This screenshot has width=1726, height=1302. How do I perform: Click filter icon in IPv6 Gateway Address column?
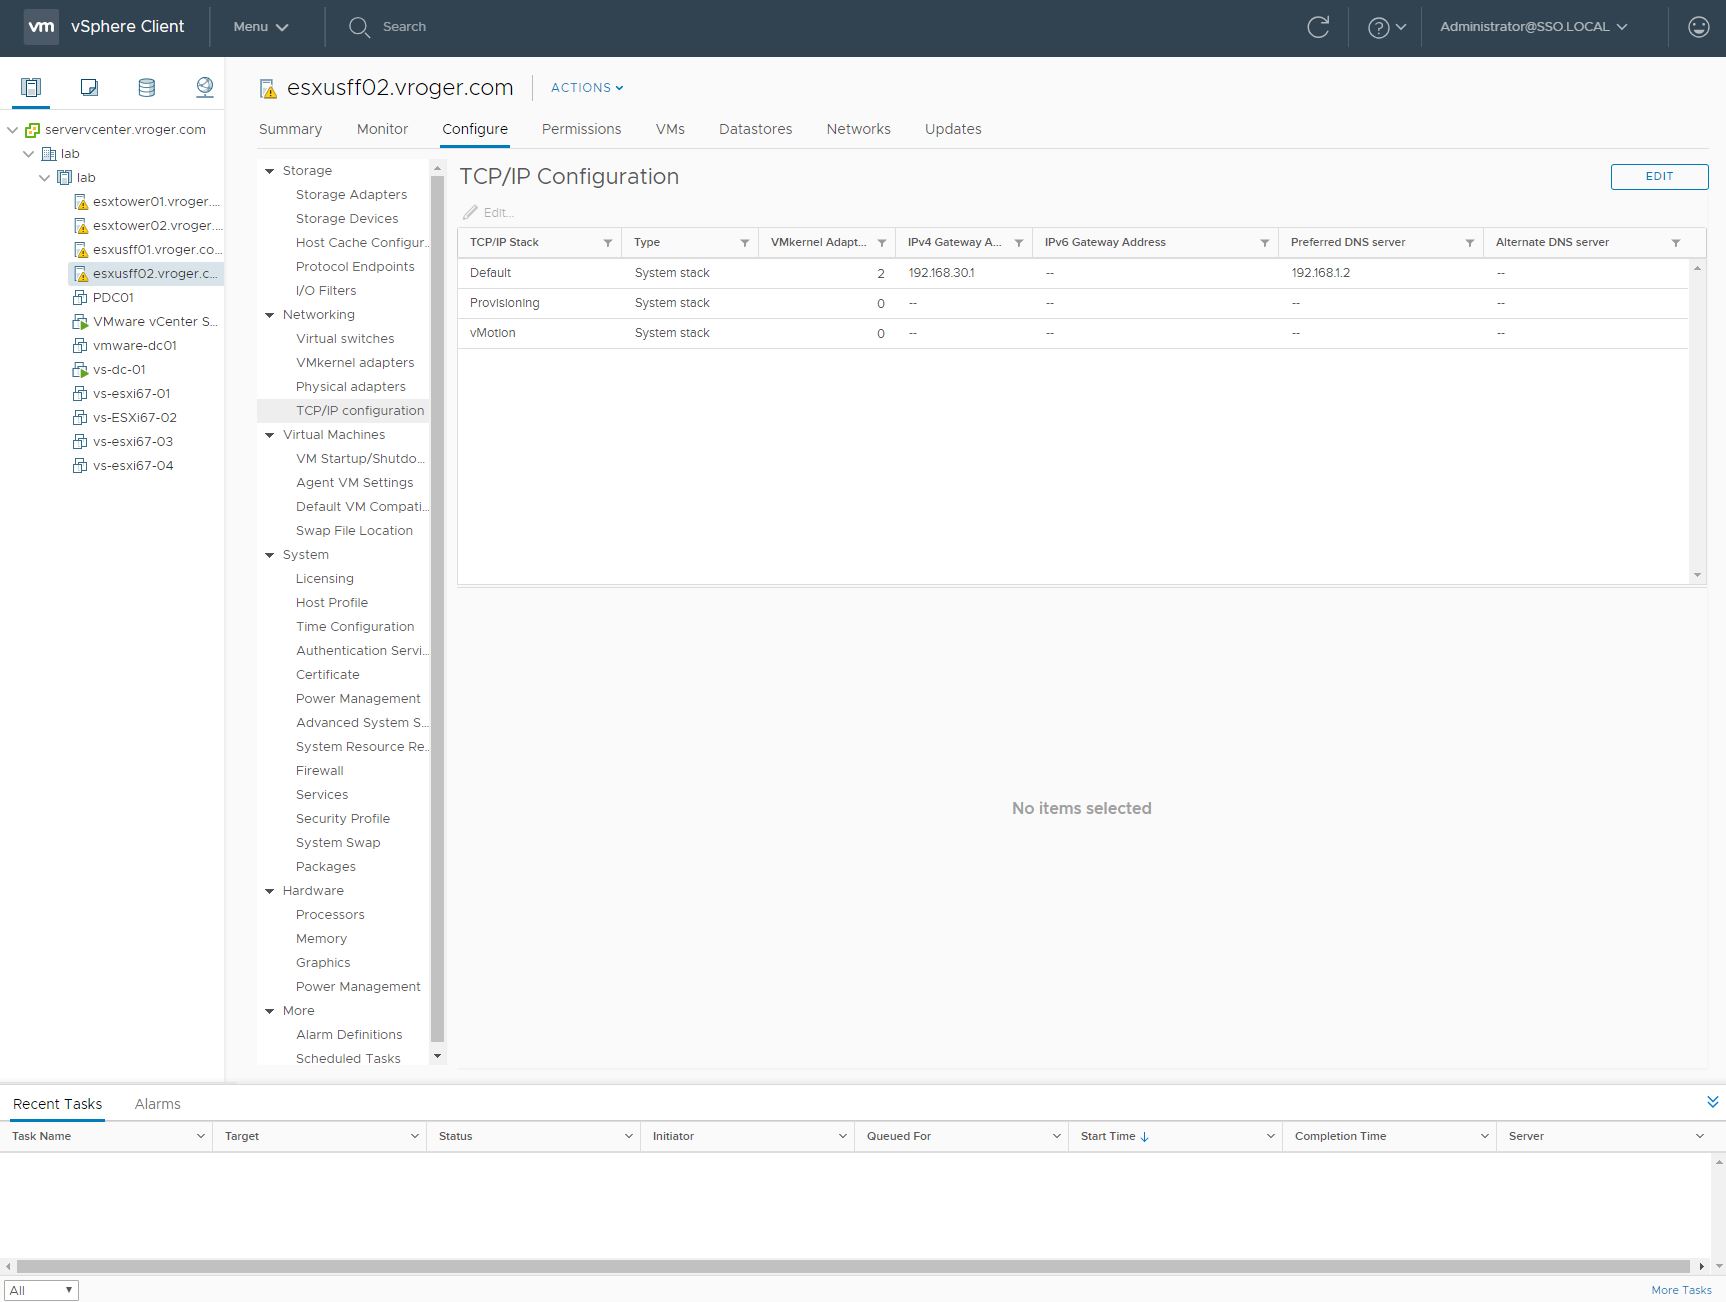[1264, 243]
